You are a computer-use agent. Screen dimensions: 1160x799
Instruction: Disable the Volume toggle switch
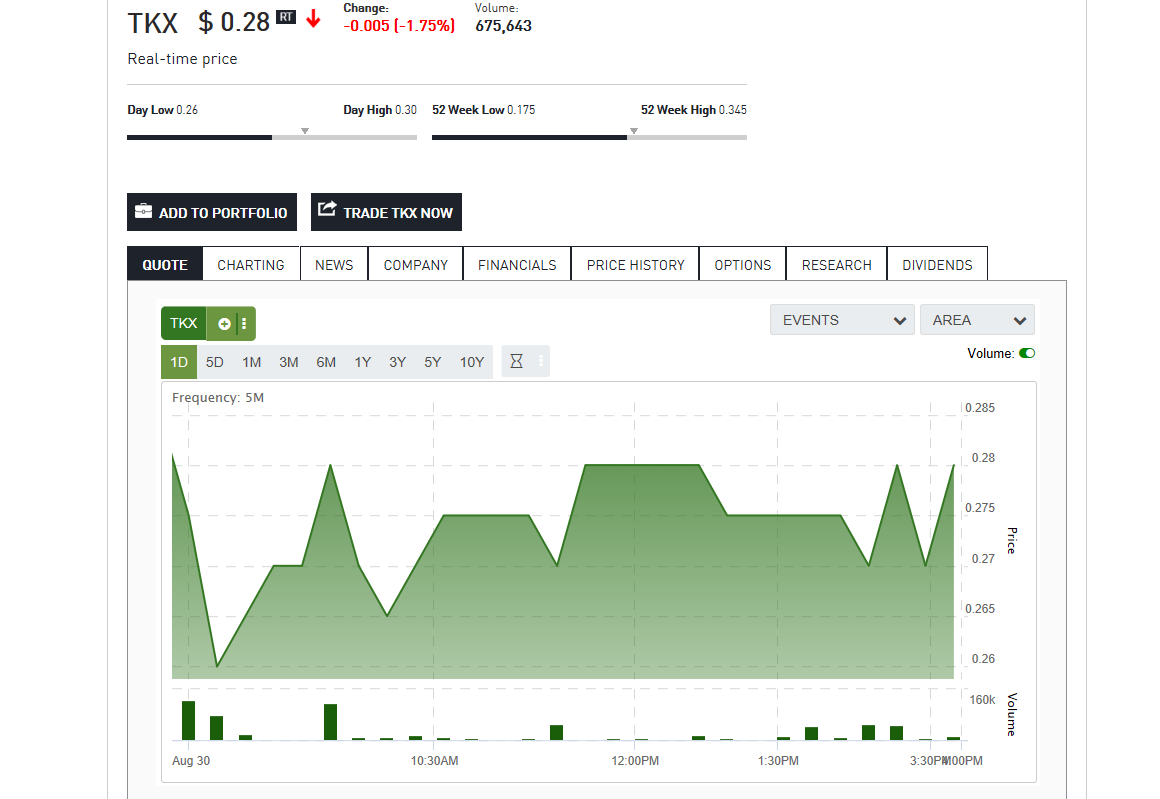point(1027,352)
